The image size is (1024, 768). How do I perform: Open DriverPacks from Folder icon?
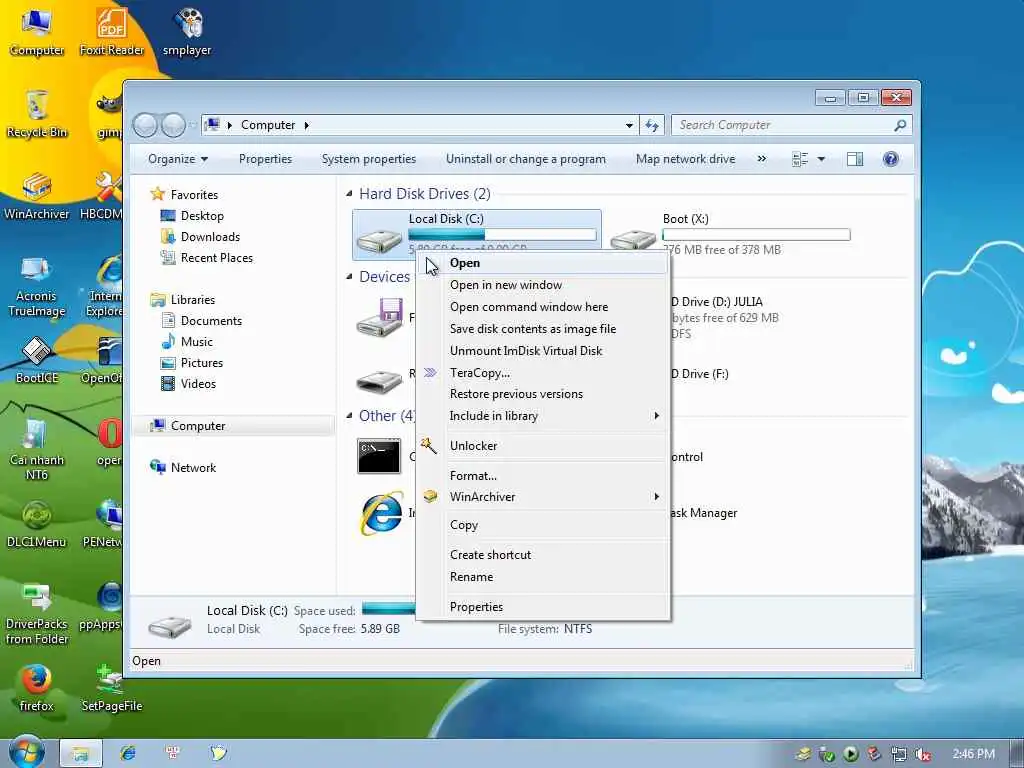pos(37,614)
